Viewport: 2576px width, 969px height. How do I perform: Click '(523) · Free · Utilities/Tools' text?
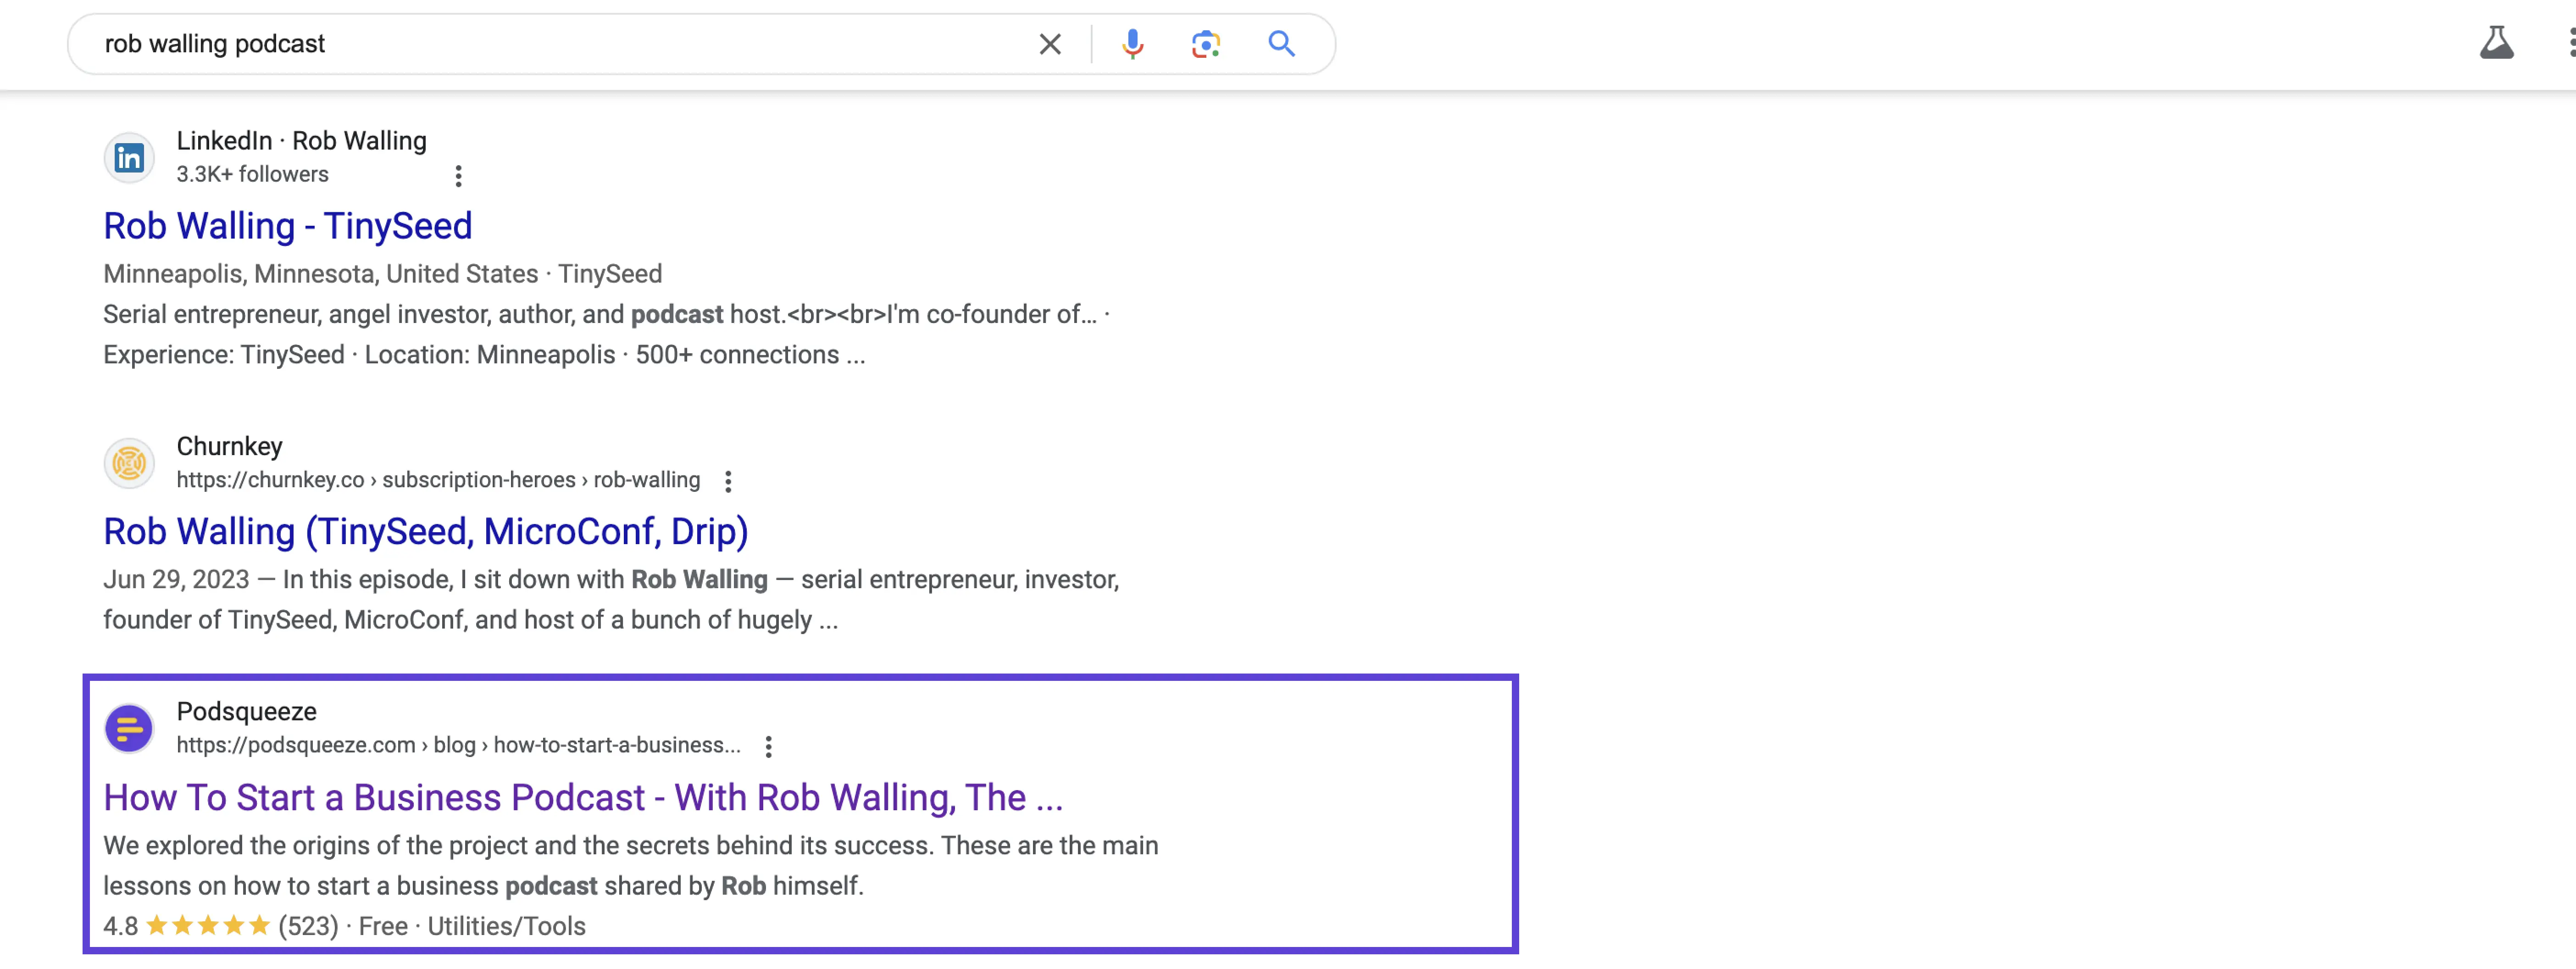[432, 926]
